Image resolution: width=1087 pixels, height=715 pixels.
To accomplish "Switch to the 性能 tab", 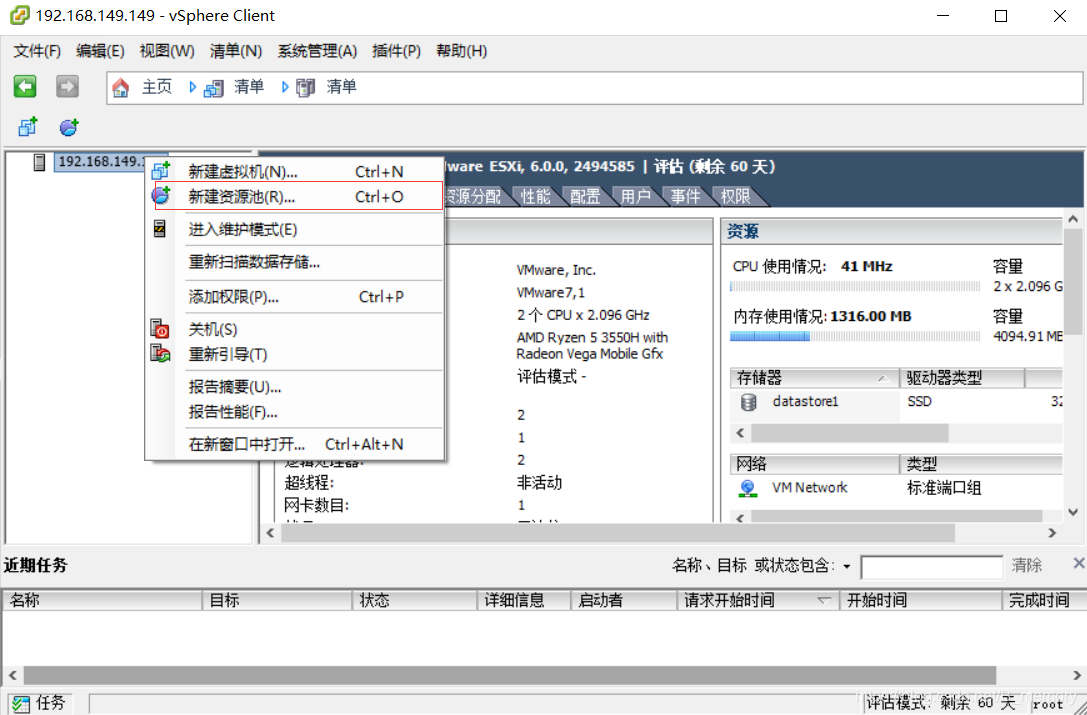I will pyautogui.click(x=535, y=196).
